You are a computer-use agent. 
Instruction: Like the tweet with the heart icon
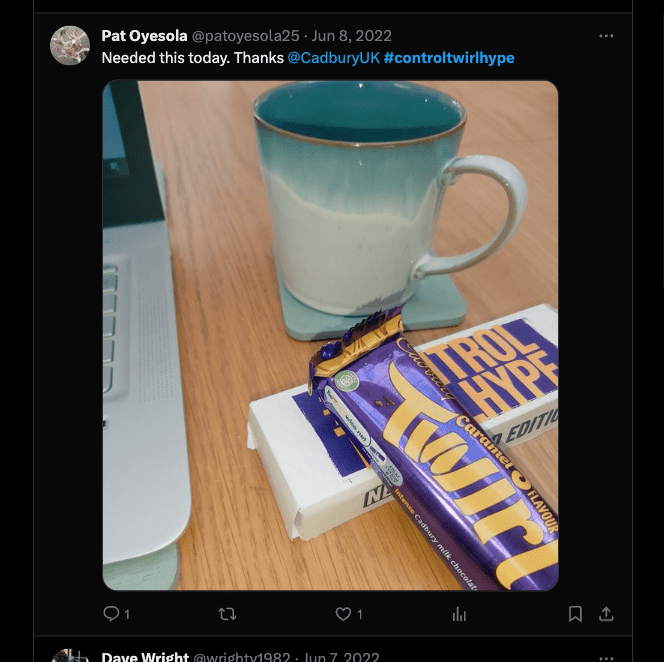click(343, 613)
